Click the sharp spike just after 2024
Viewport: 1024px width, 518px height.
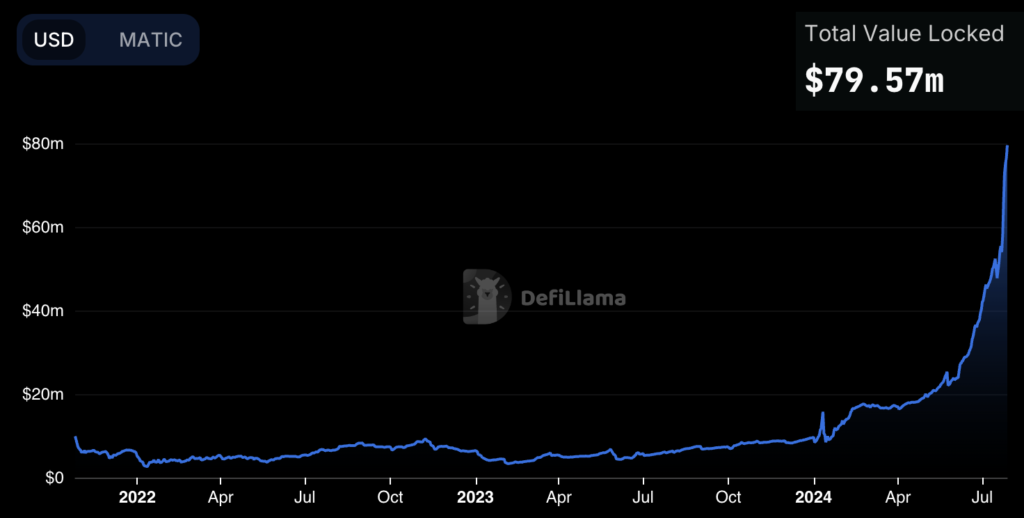[x=823, y=413]
